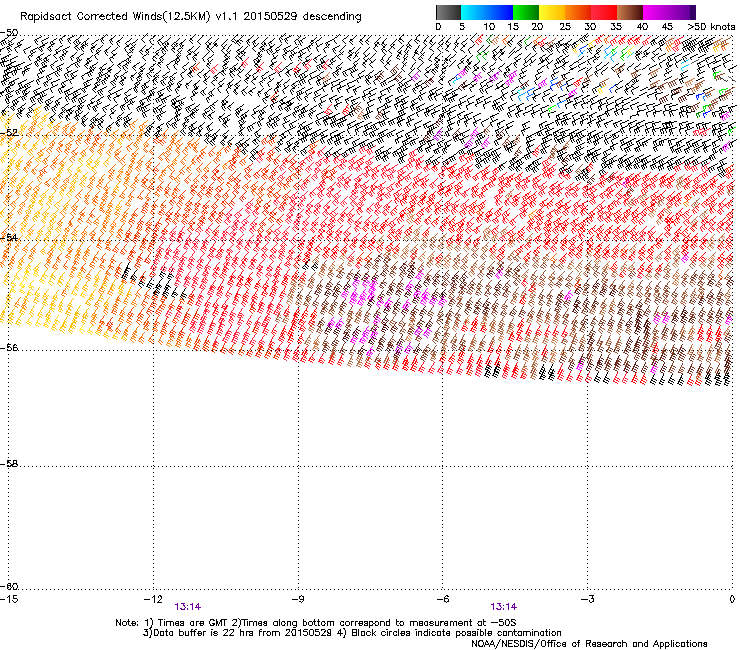Click the "13:14" time label near longitude -12

click(x=187, y=607)
